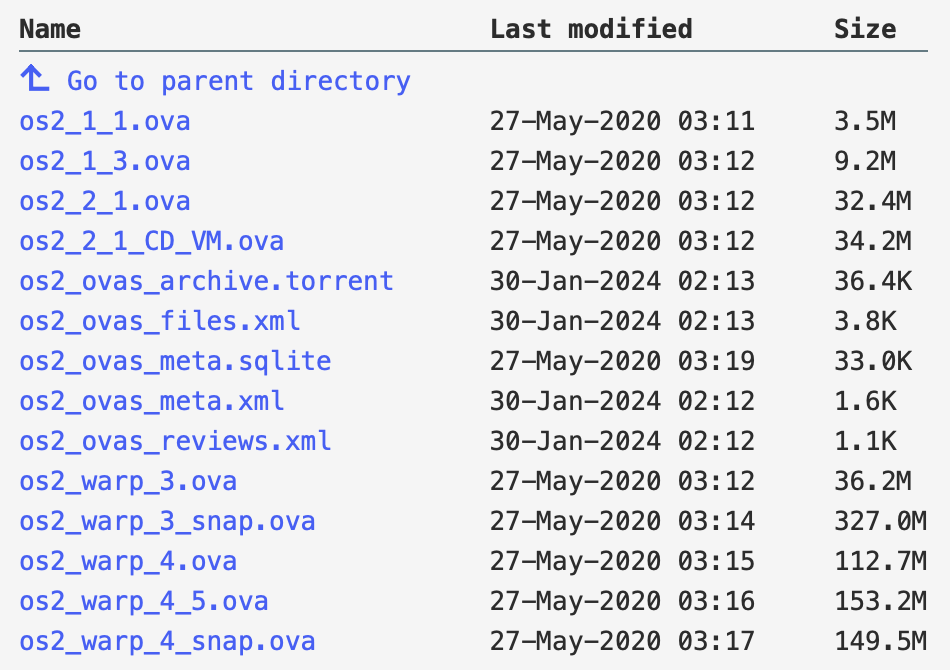View os2_ovas_reviews.xml file
The image size is (950, 670).
175,442
